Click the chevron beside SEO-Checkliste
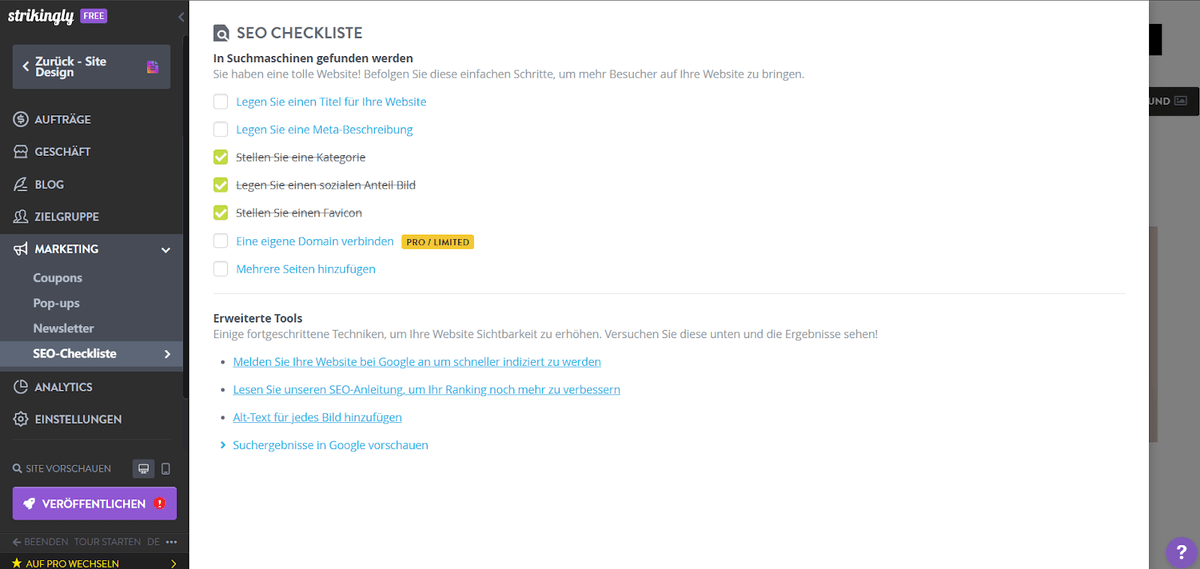The width and height of the screenshot is (1200, 569). [x=167, y=354]
